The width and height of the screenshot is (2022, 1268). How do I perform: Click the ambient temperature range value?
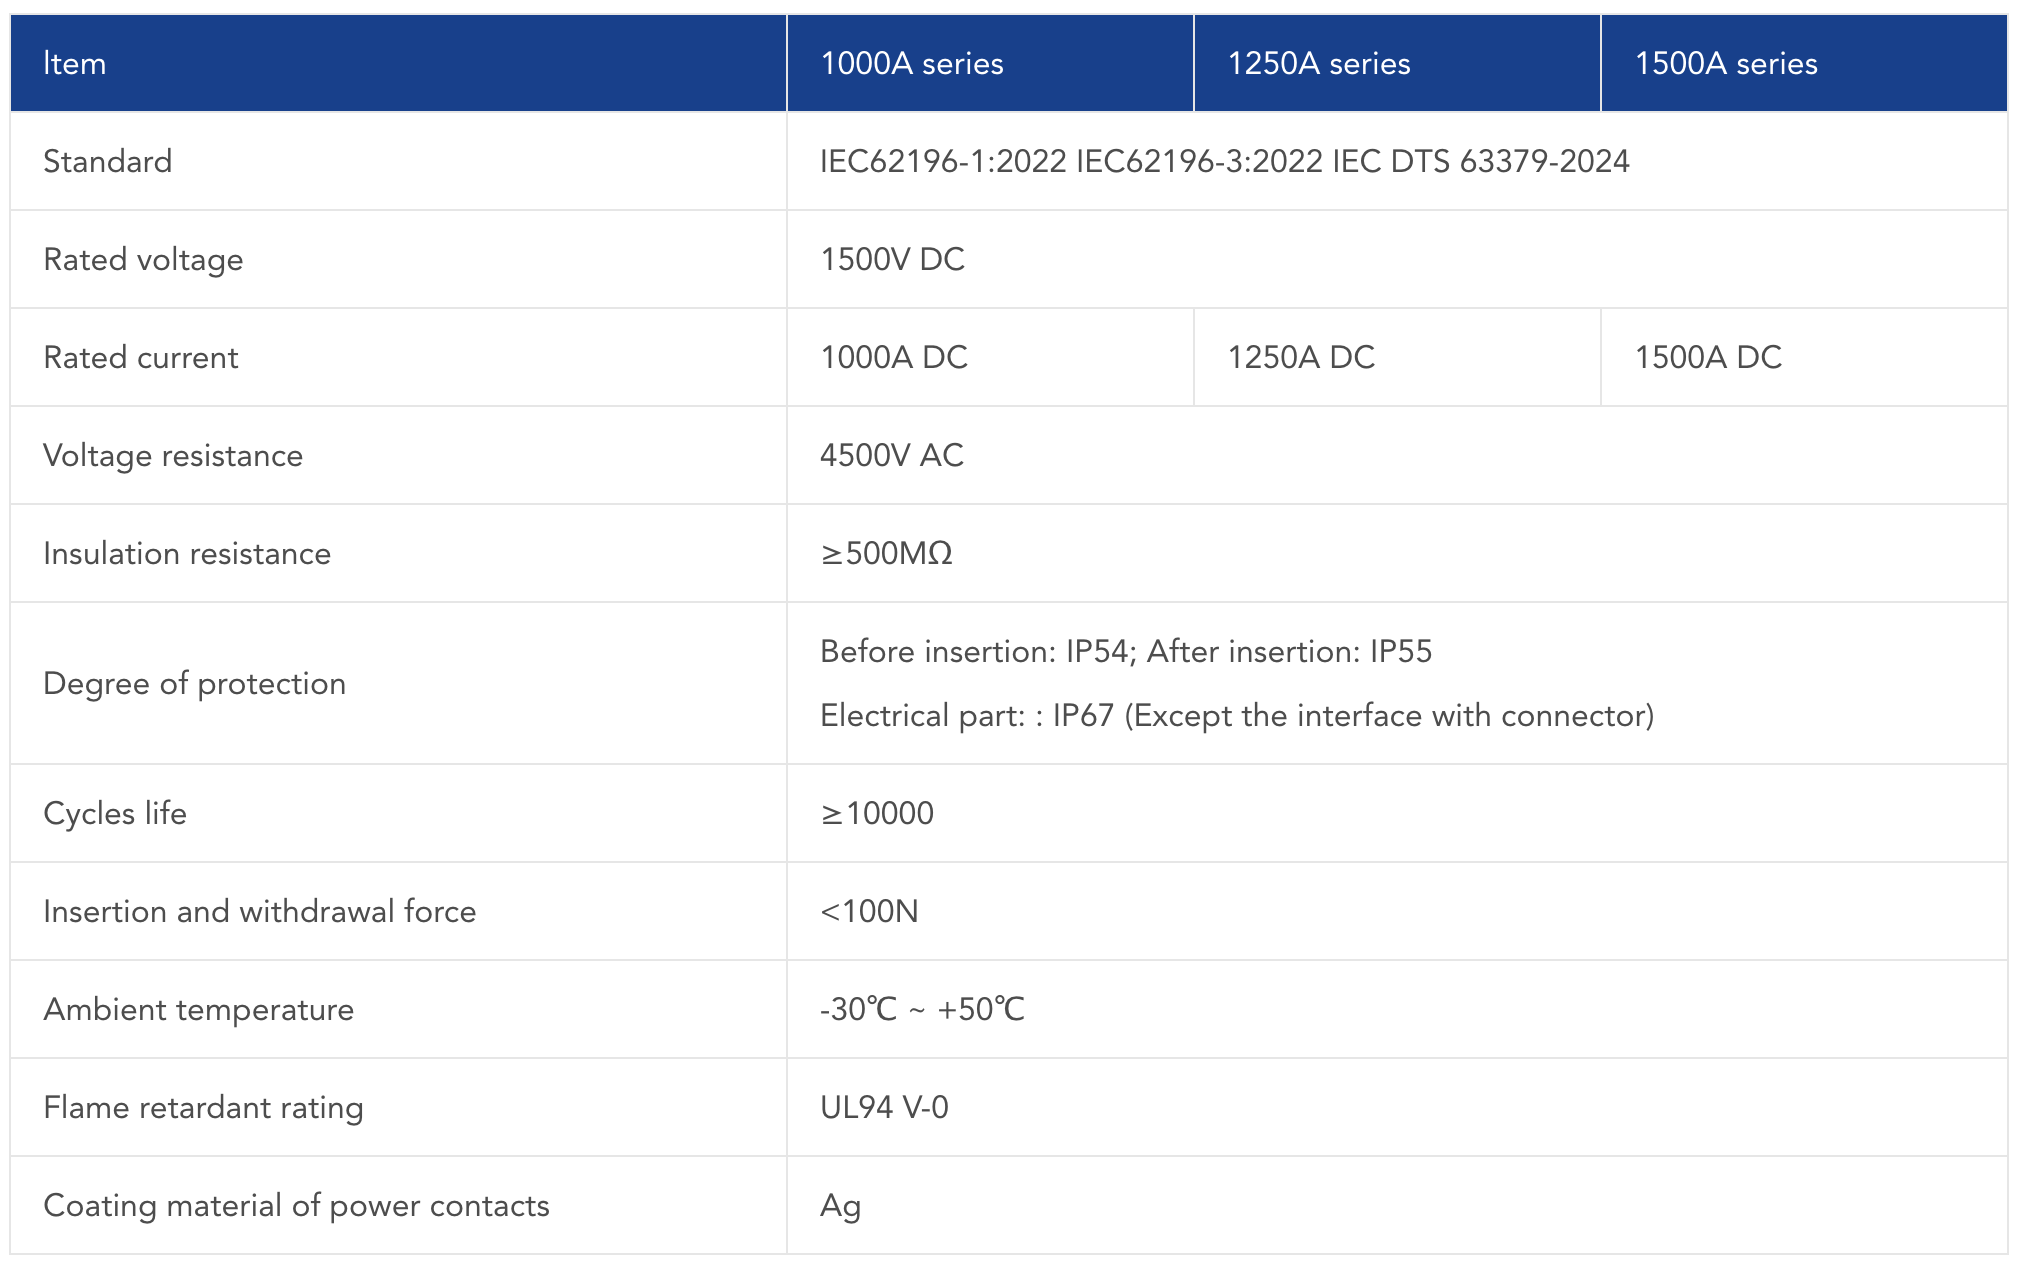coord(922,1009)
